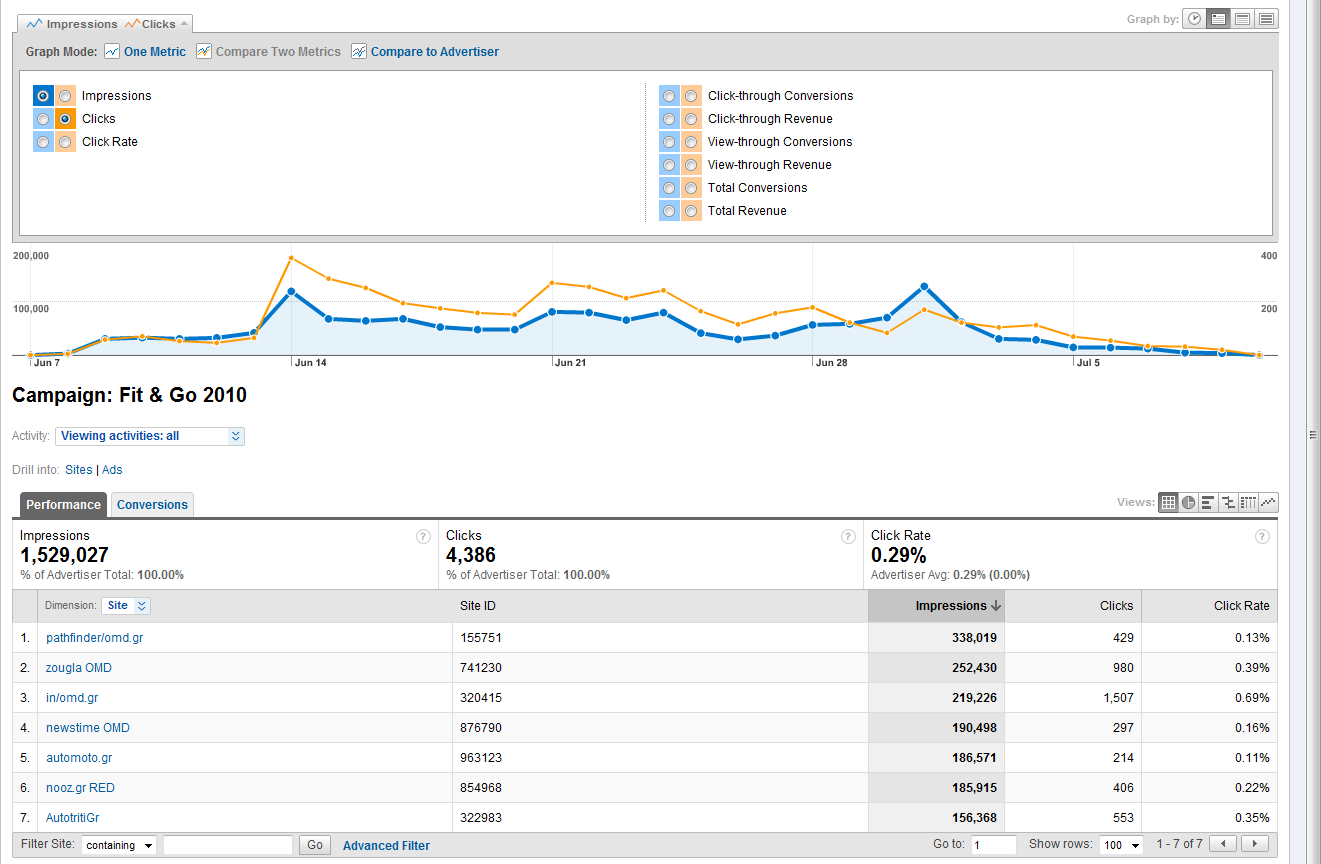The height and width of the screenshot is (864, 1321).
Task: Drill into Sites
Action: [78, 470]
